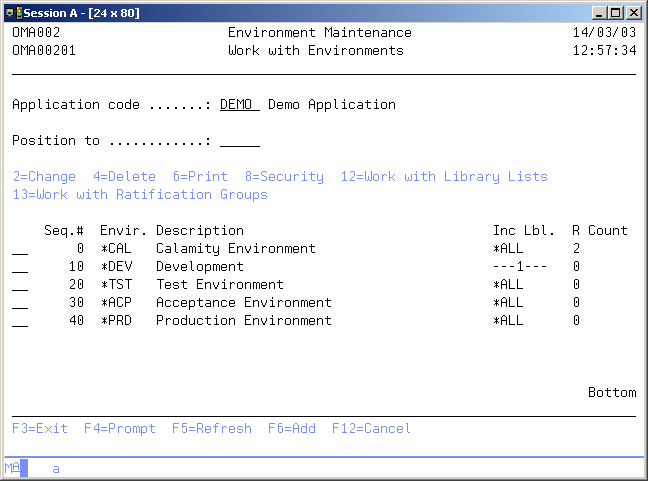Viewport: 648px width, 481px height.
Task: Click the Application code input field
Action: click(239, 105)
